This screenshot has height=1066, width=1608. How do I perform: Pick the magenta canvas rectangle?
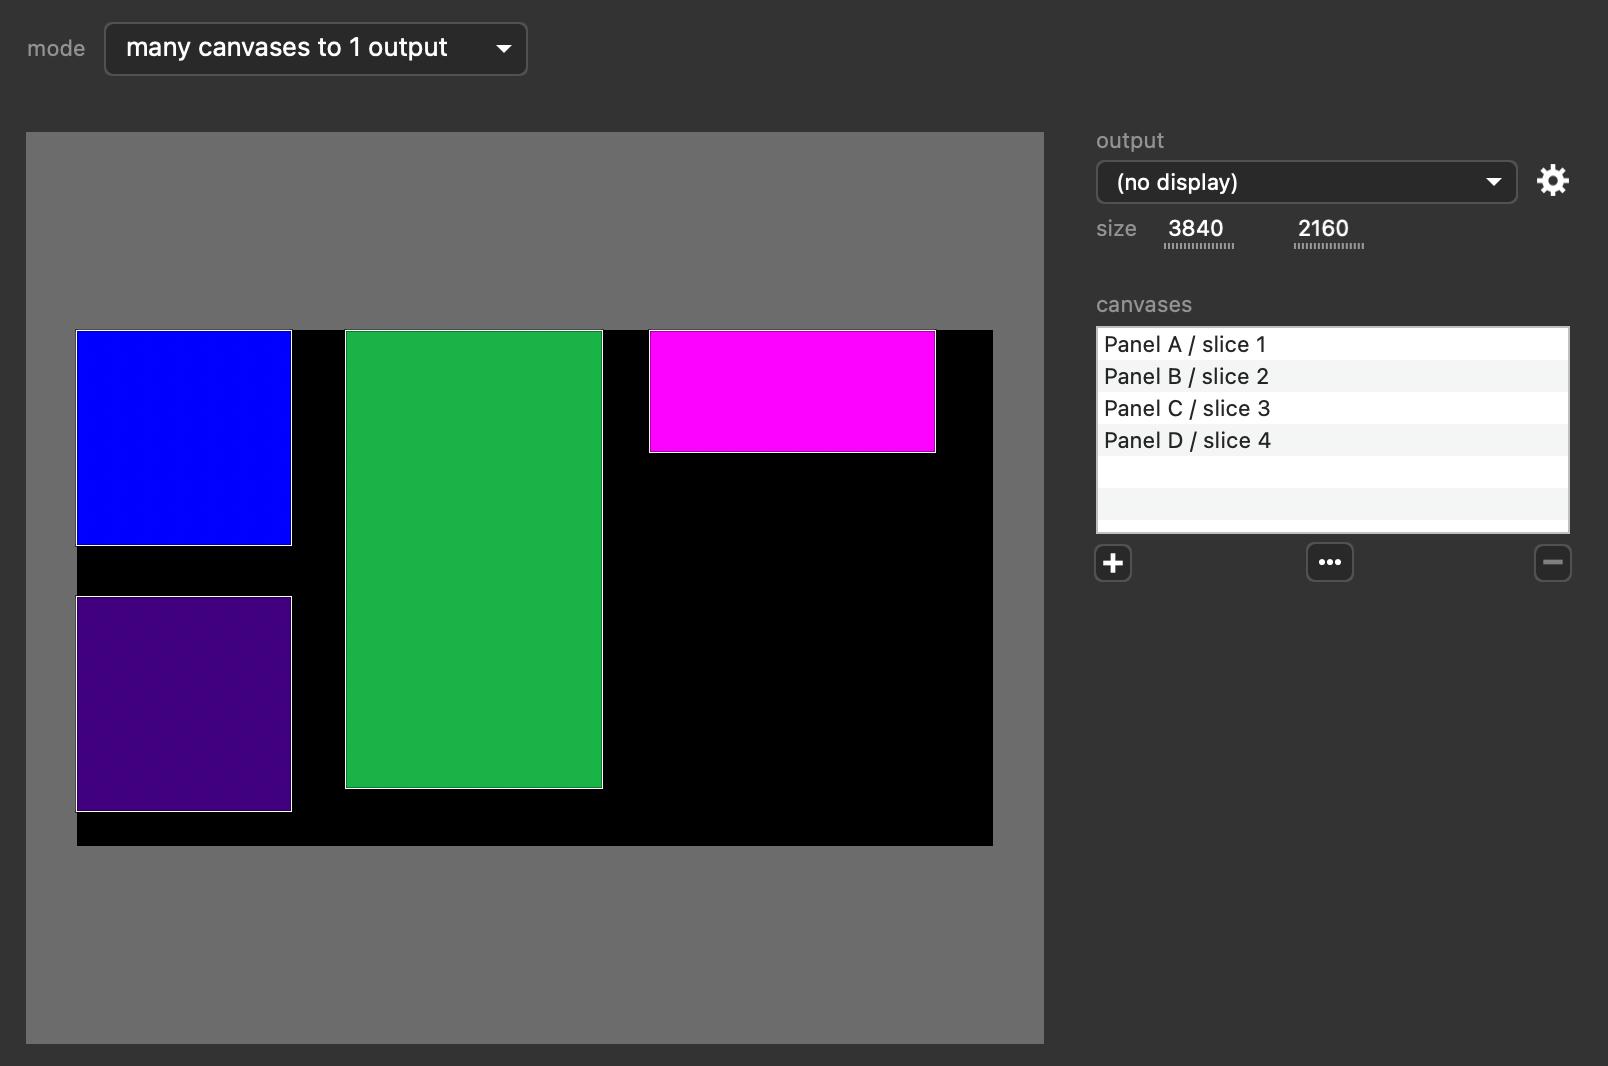click(x=792, y=391)
